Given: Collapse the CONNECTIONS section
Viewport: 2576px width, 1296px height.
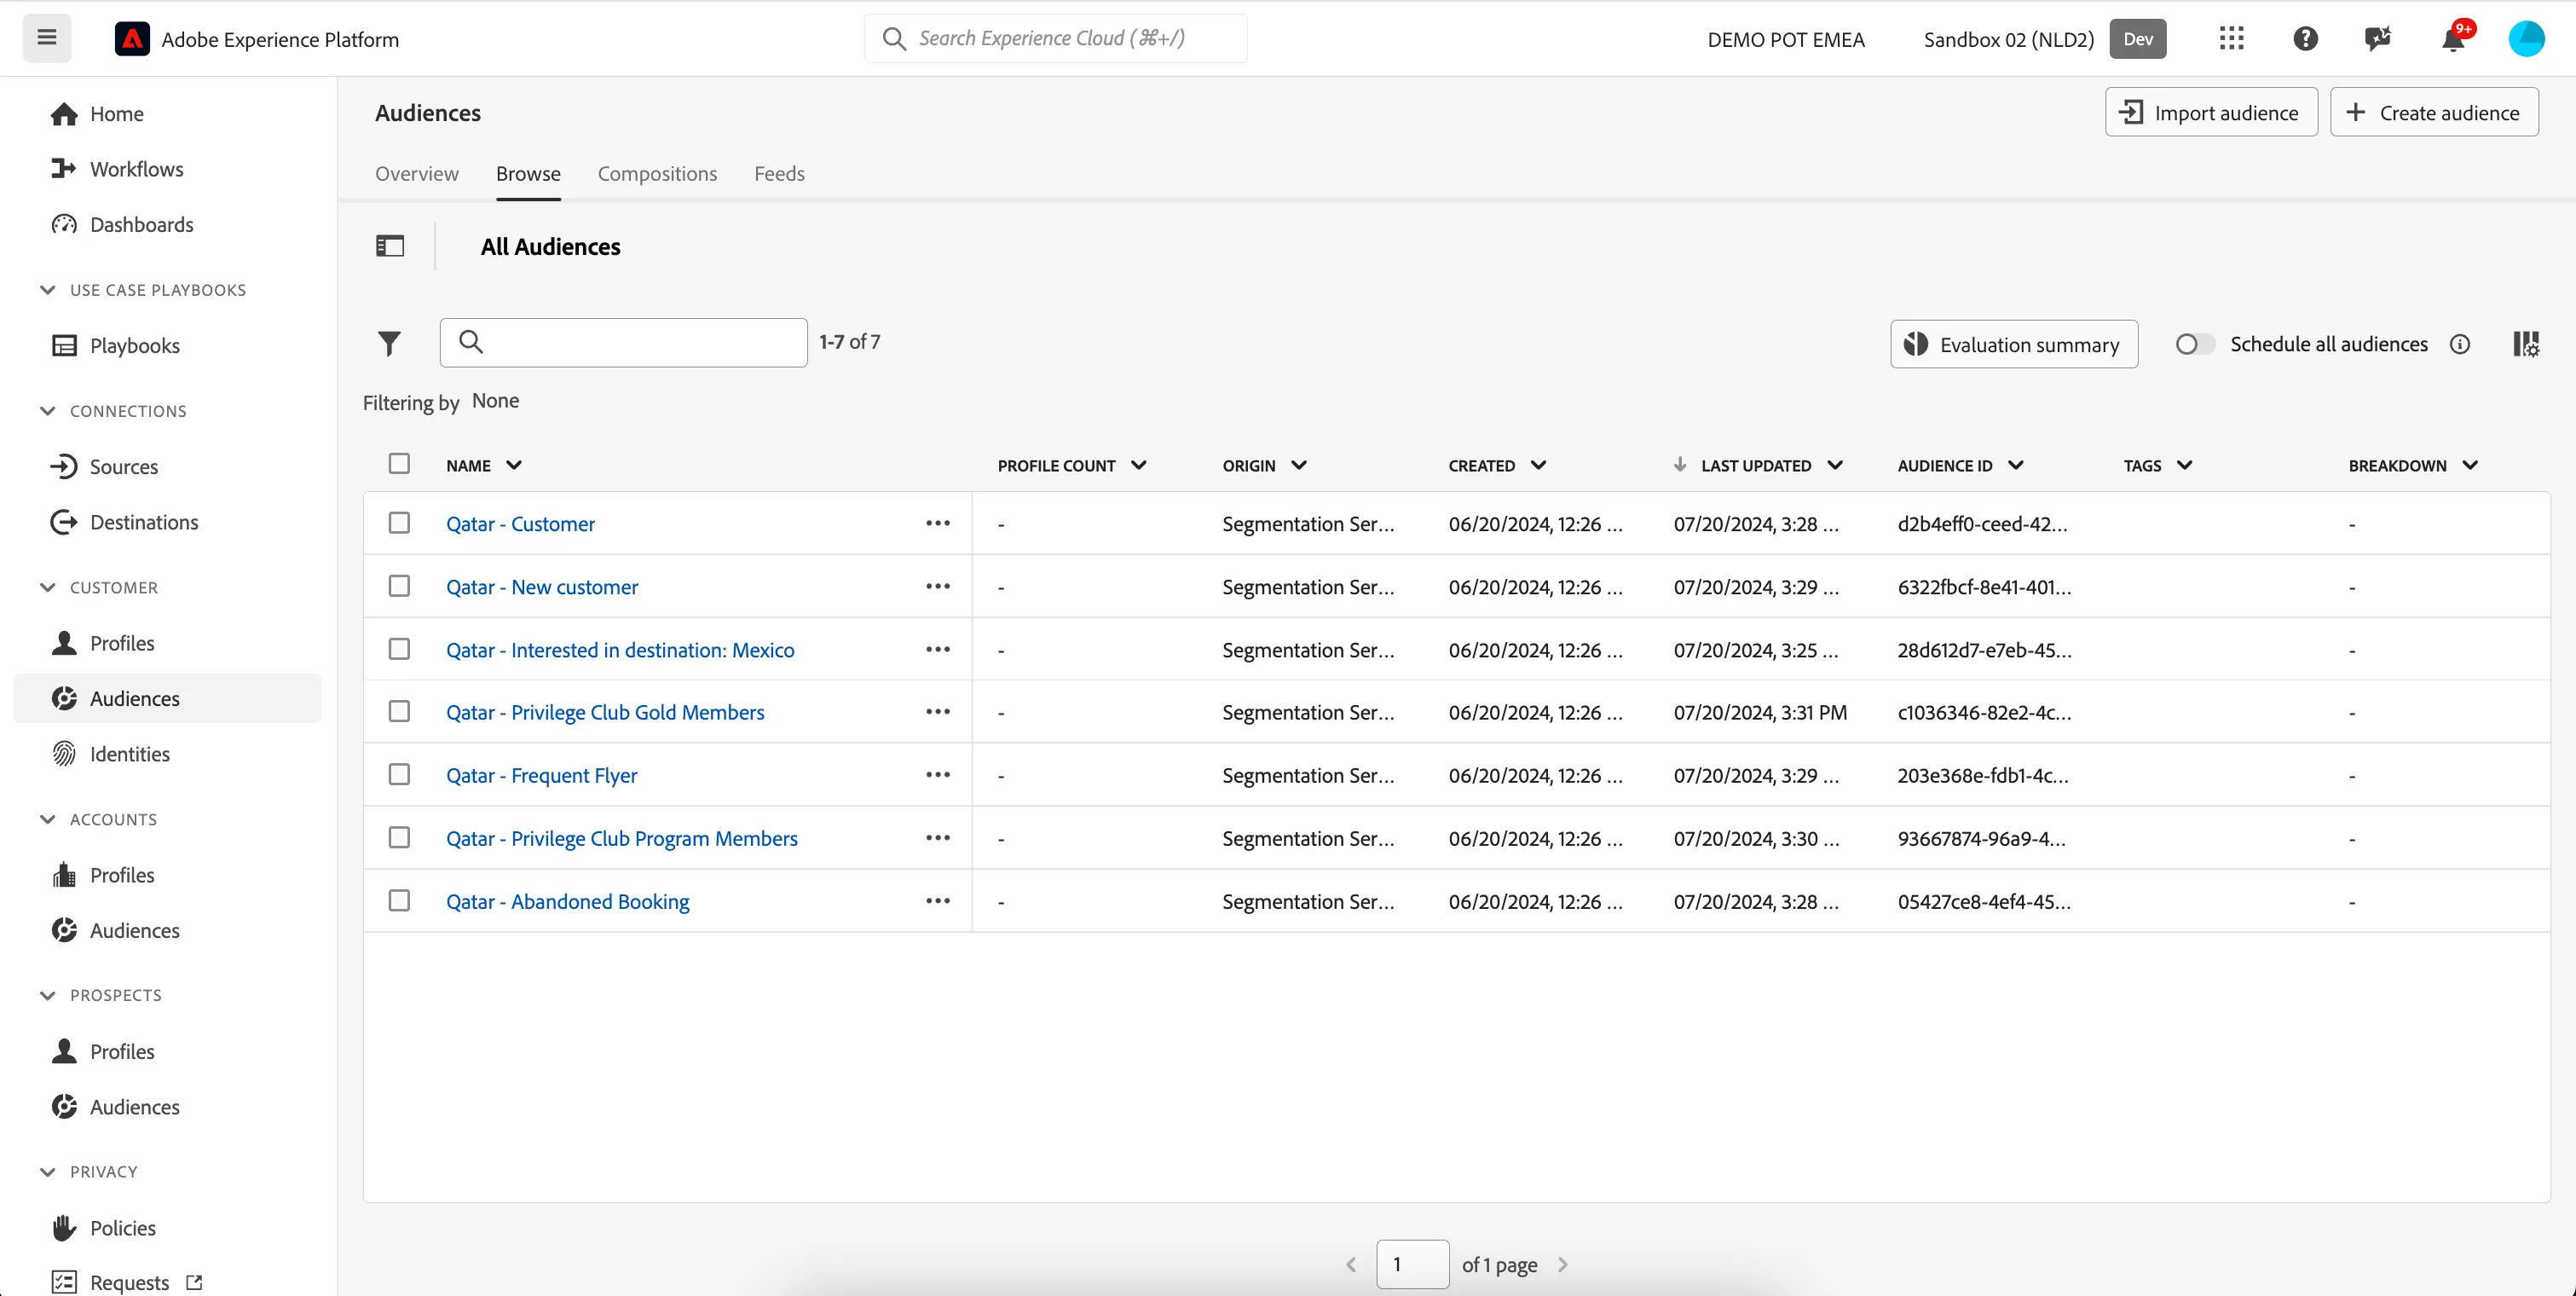Looking at the screenshot, I should 47,411.
